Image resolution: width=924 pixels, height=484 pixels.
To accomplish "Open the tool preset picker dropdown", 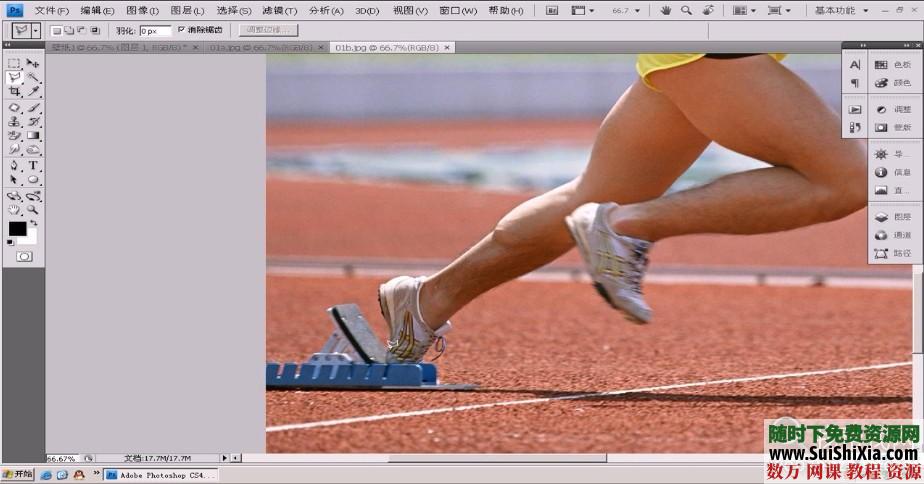I will coord(36,30).
